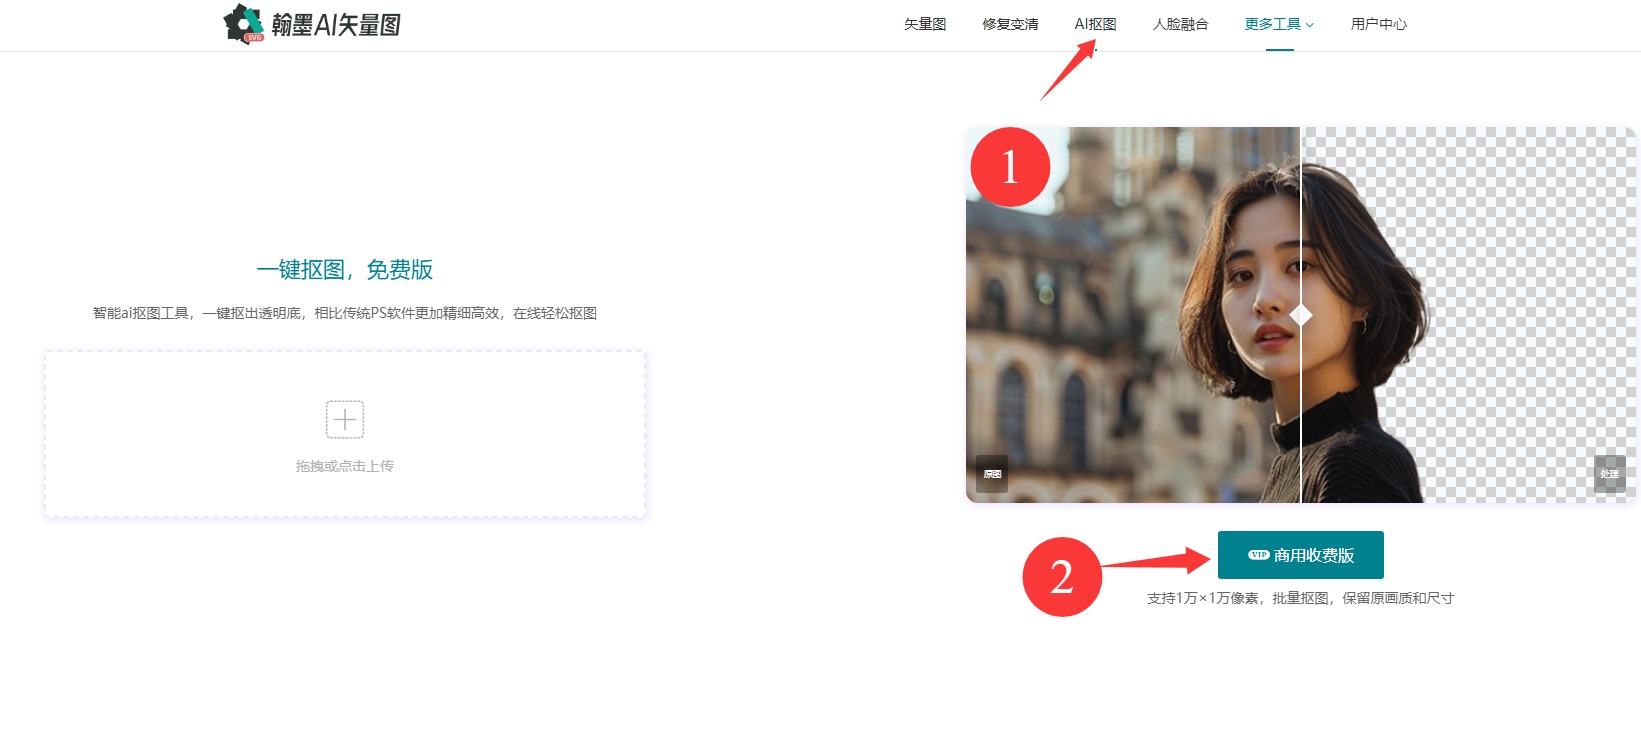Click the VIP badge on teal button
The height and width of the screenshot is (756, 1641).
[1258, 555]
